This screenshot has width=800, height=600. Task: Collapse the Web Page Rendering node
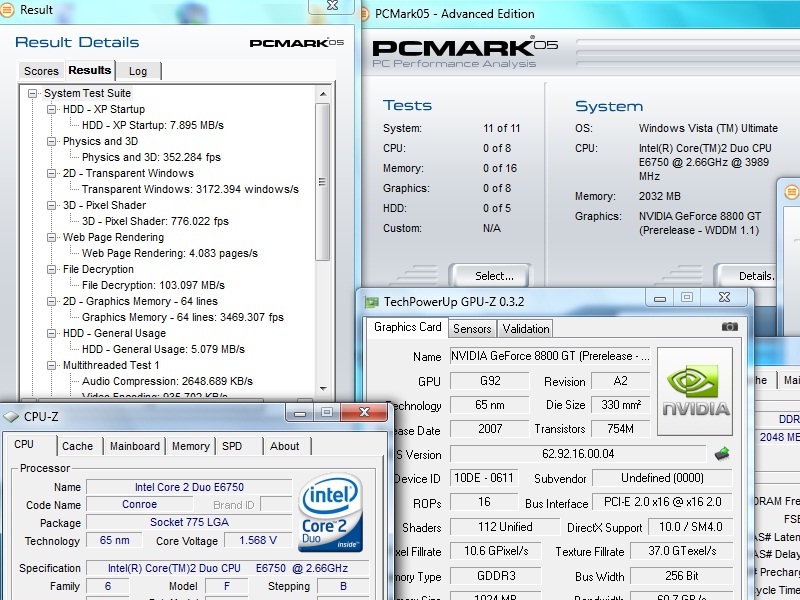[51, 237]
